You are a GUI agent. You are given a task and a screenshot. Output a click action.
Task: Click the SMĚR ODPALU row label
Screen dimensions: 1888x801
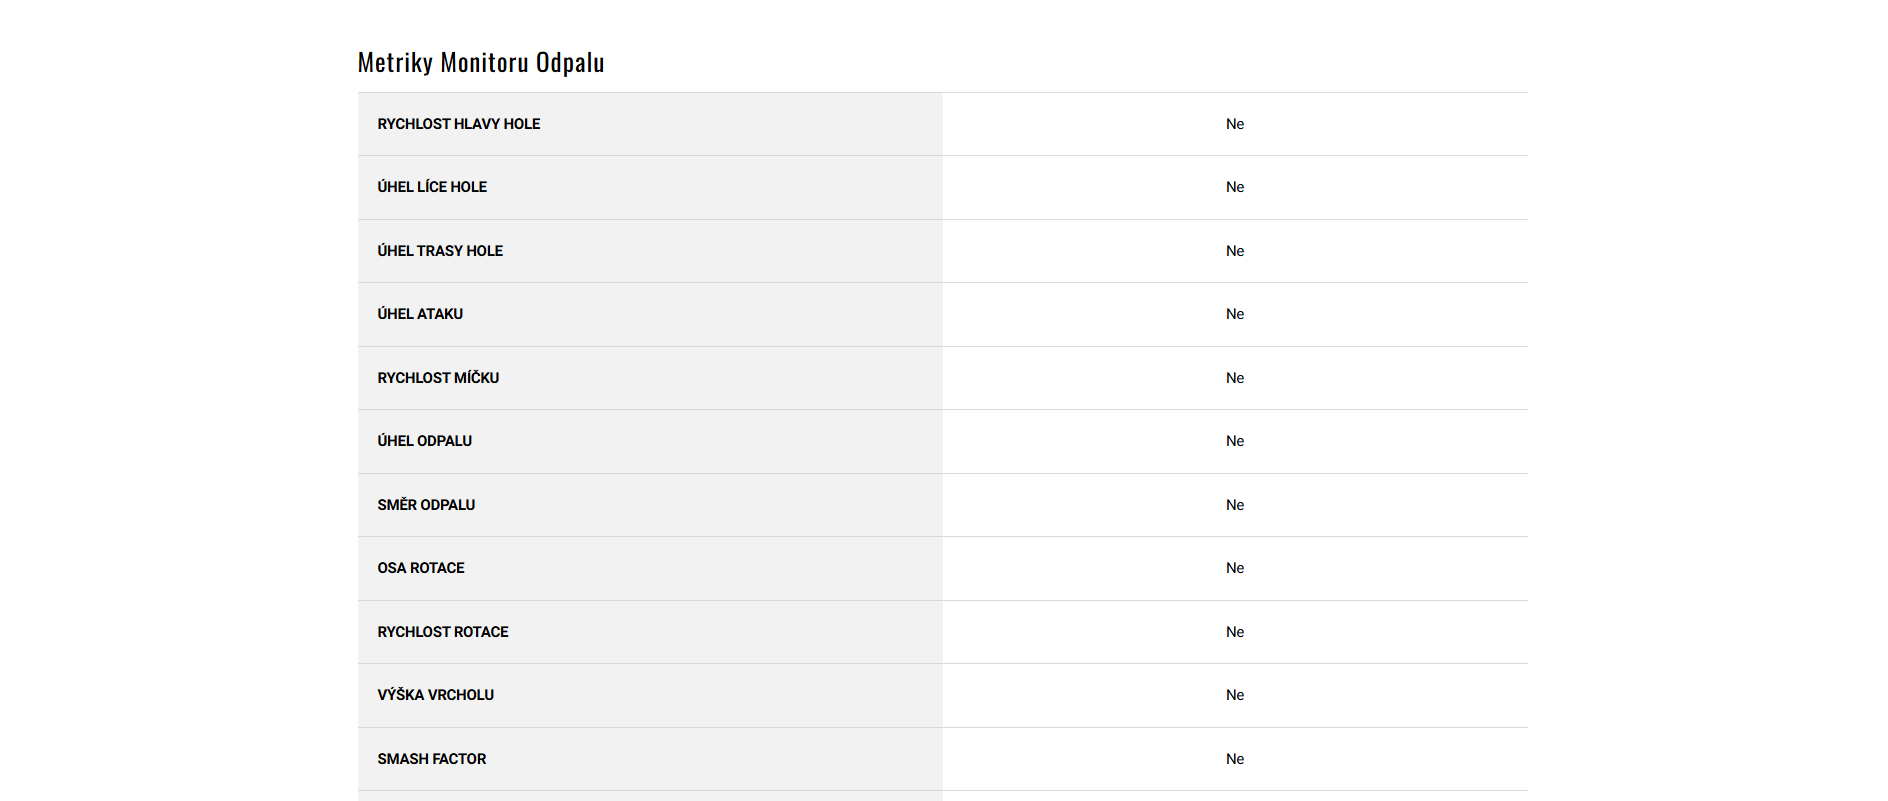426,505
